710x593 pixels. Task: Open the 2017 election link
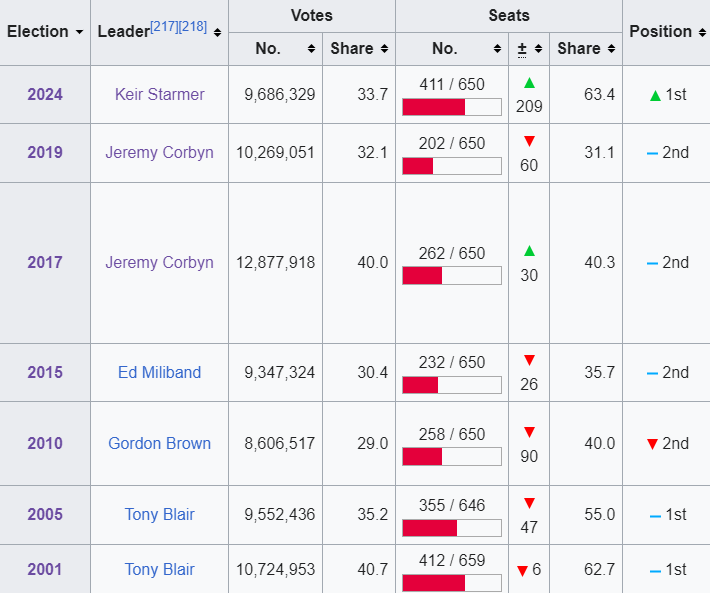tap(45, 263)
